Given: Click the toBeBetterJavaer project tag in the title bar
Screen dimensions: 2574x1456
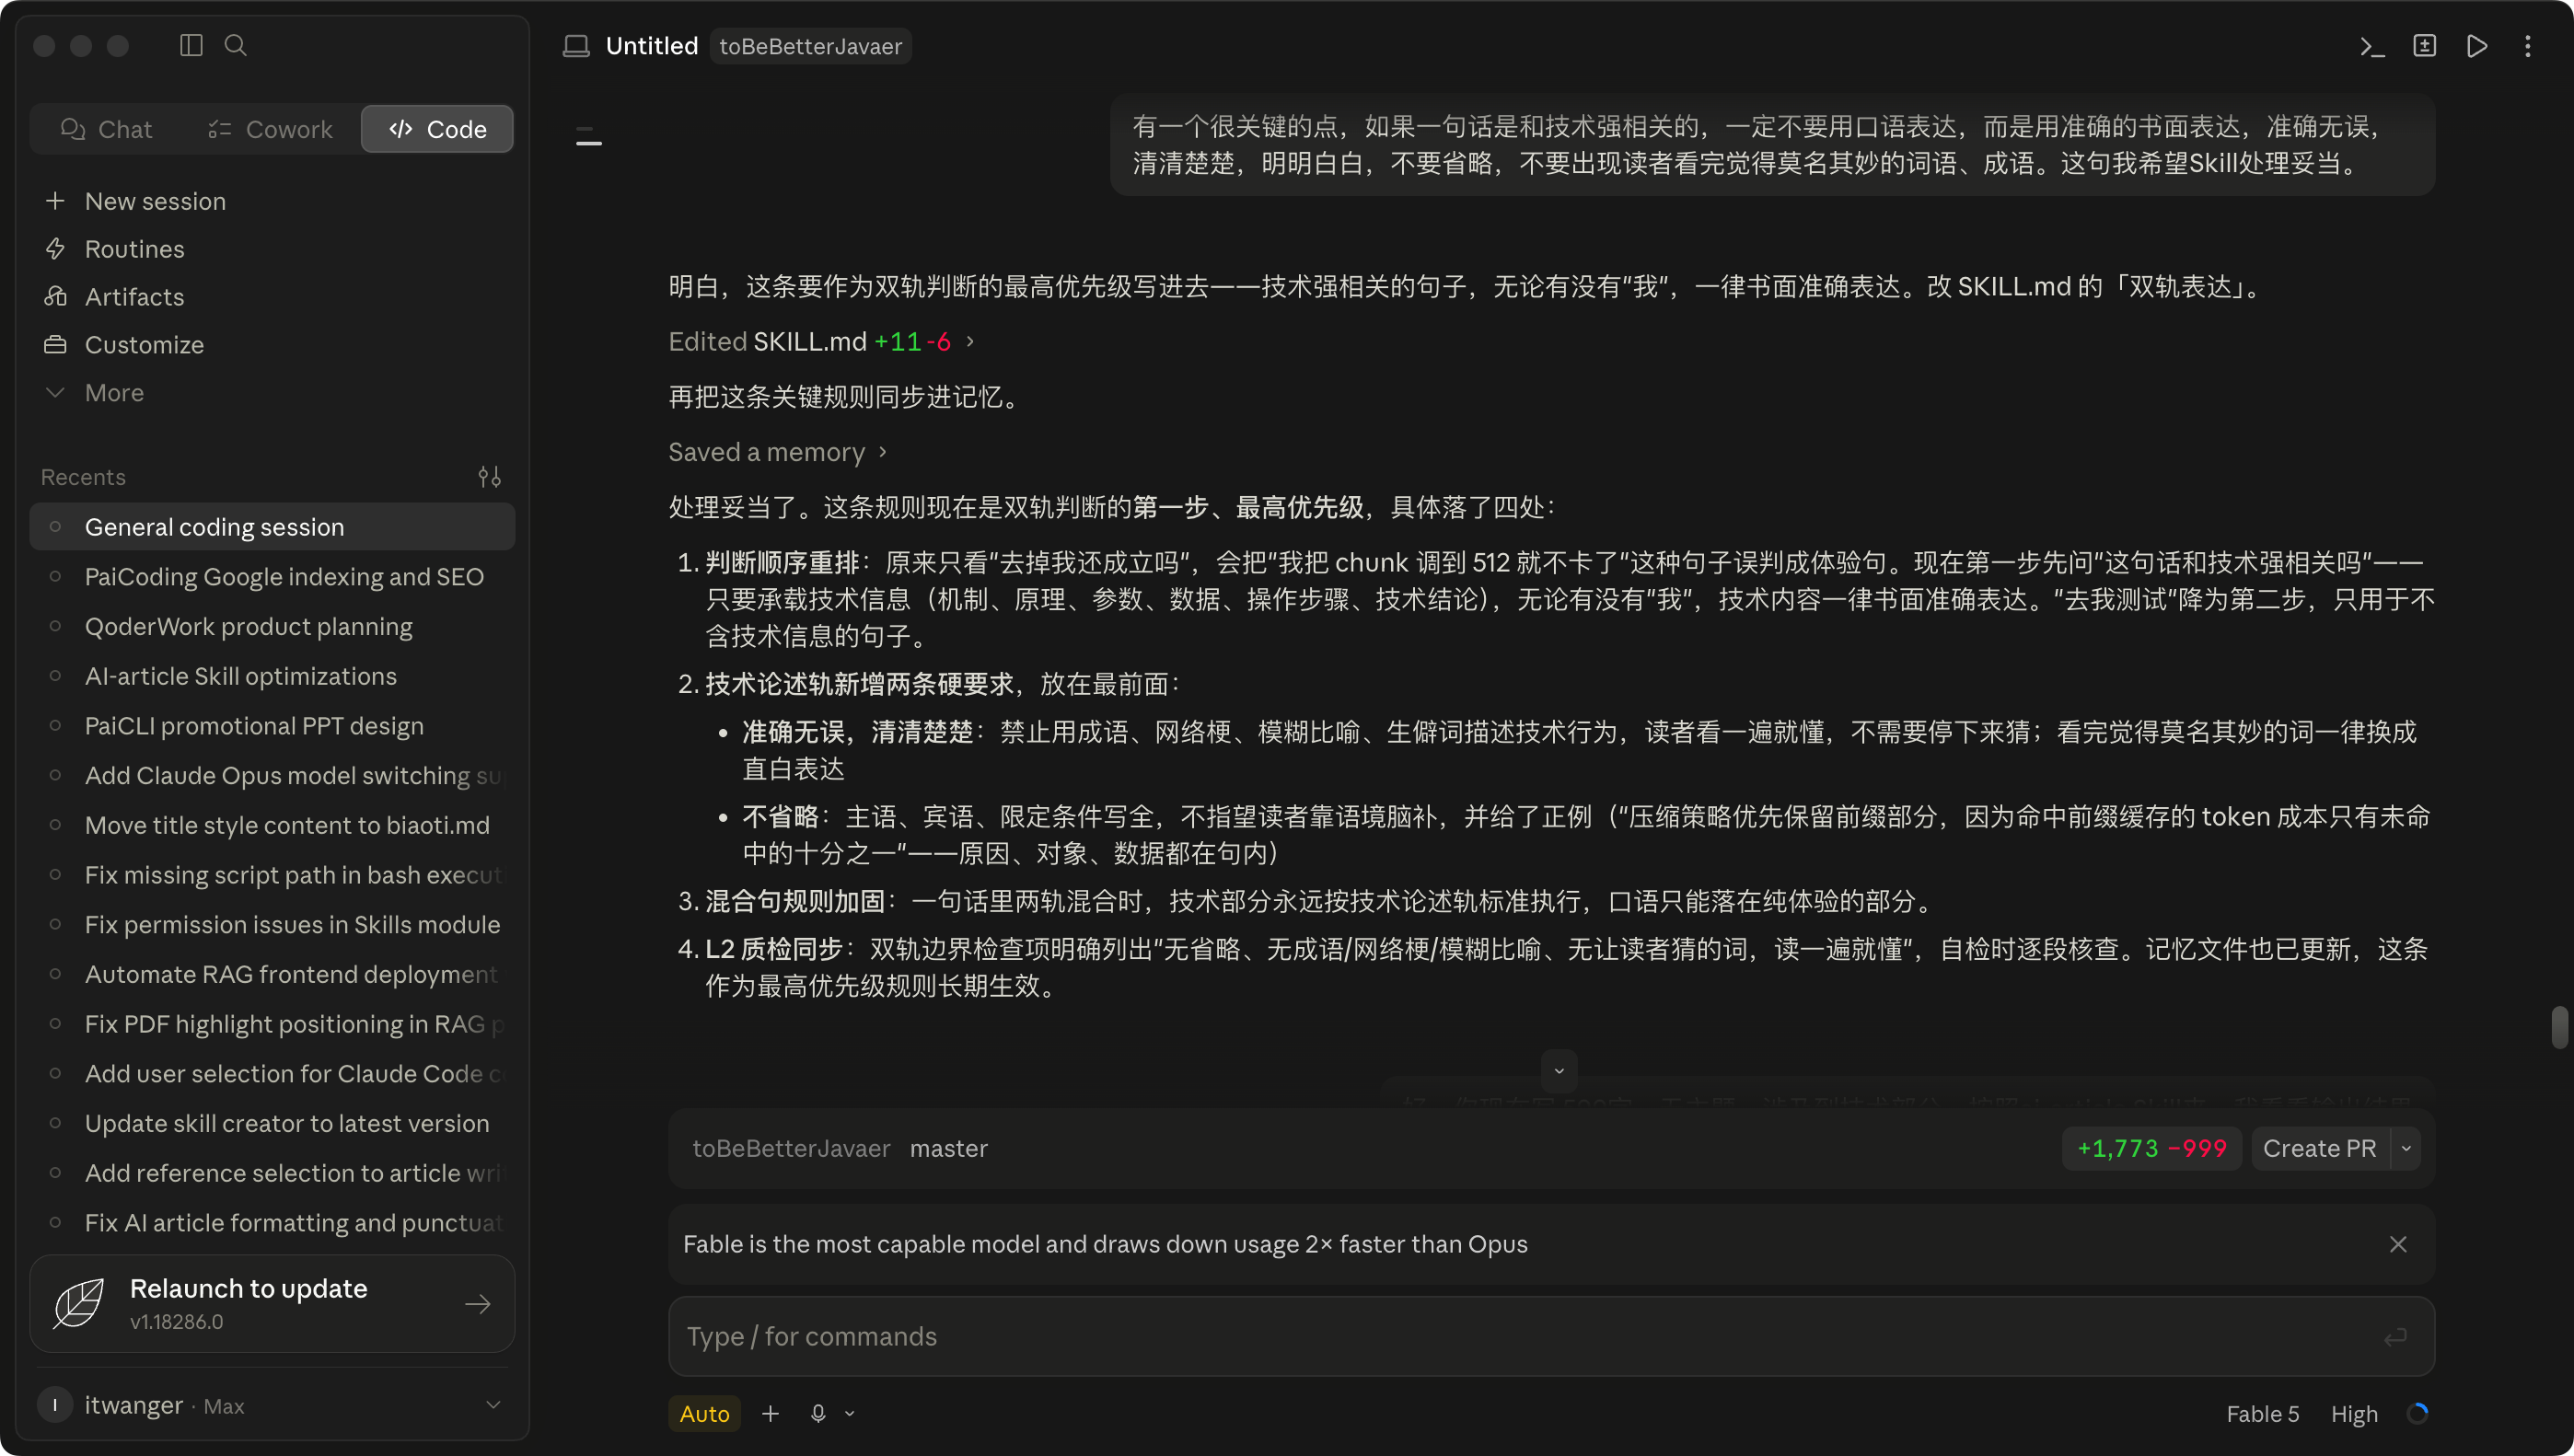Looking at the screenshot, I should 810,46.
